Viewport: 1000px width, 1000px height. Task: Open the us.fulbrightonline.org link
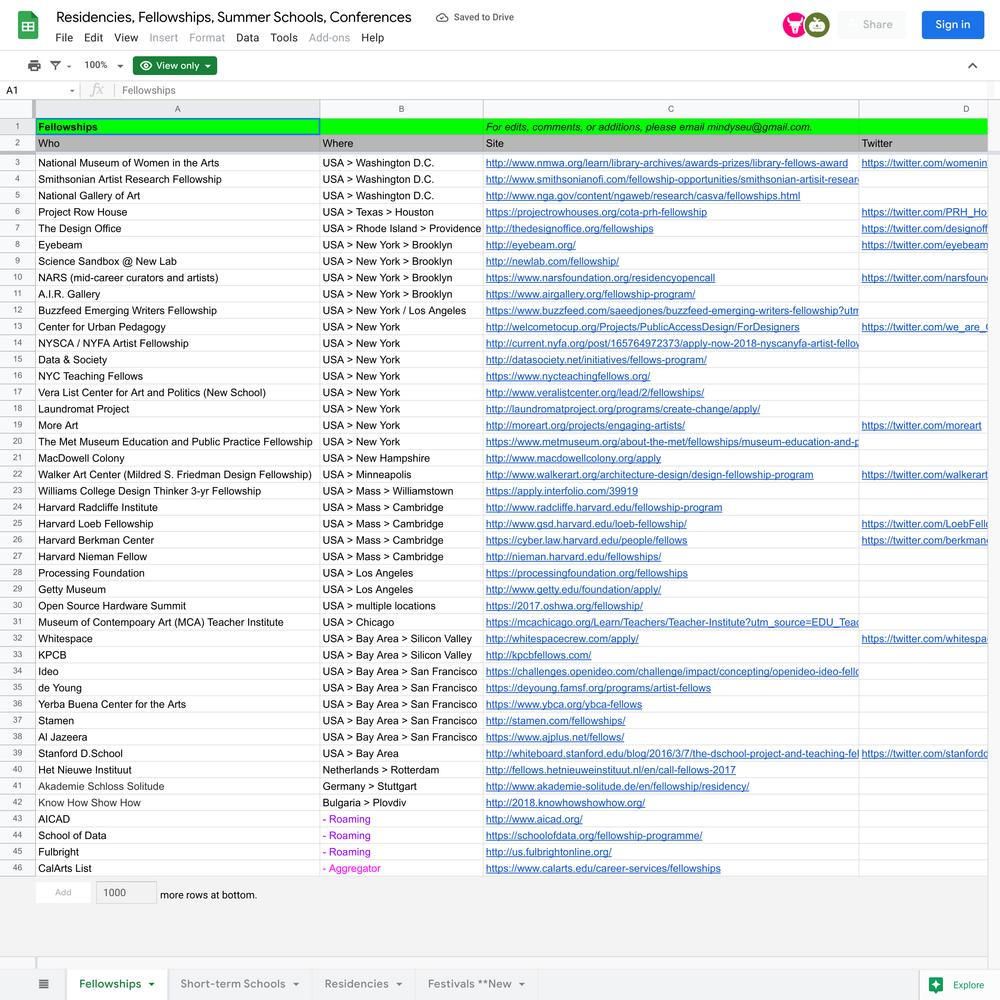pyautogui.click(x=548, y=852)
